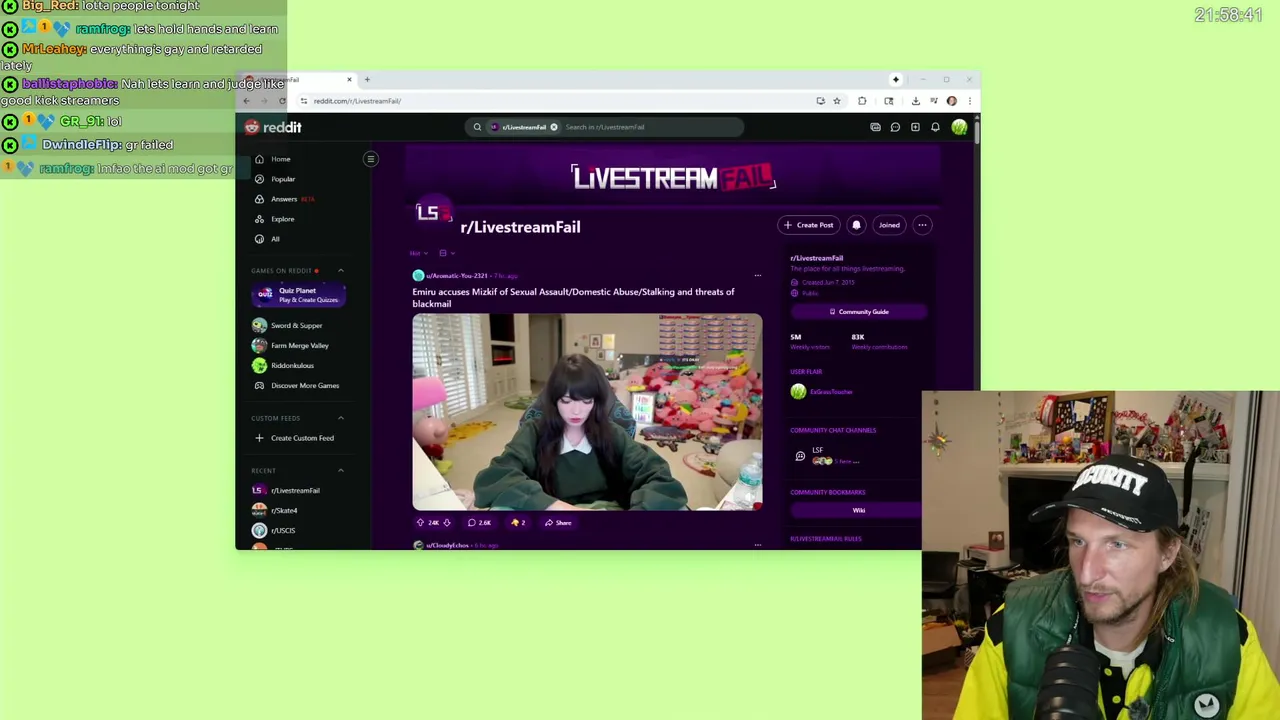1280x720 pixels.
Task: Open the u/Aromatic-You-2321 user profile link
Action: pyautogui.click(x=456, y=276)
